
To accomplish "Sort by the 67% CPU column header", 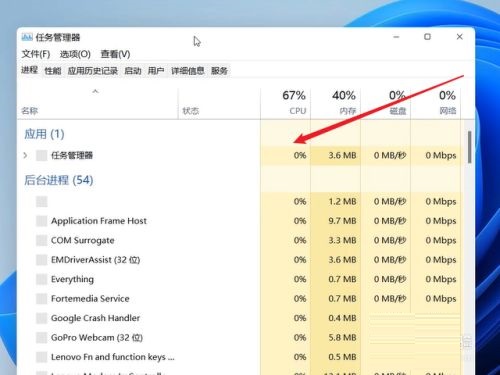I will coord(285,103).
